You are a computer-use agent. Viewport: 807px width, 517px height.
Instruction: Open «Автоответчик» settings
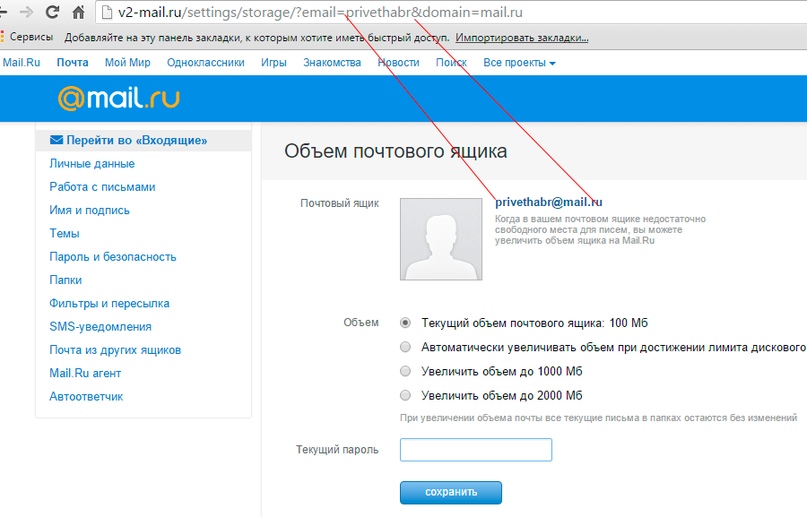[86, 397]
